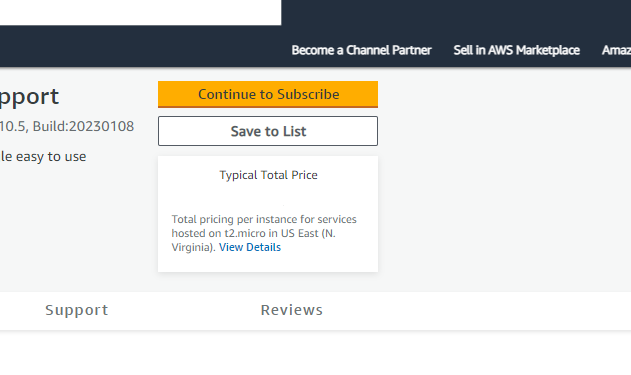631x375 pixels.
Task: Click the 'easy to use' description text
Action: coord(51,157)
